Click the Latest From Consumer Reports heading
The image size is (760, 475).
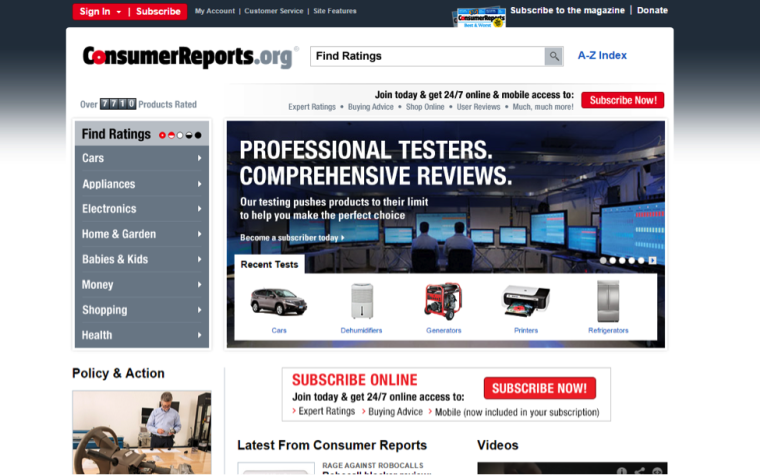coord(332,445)
